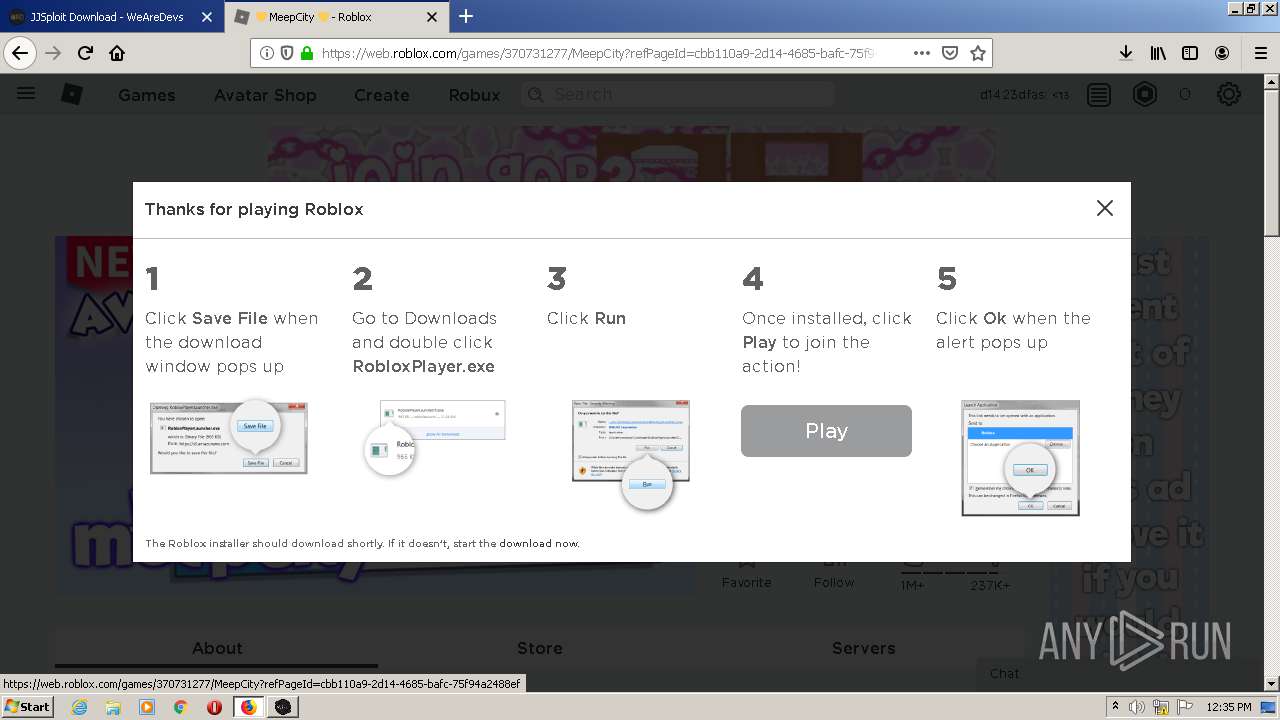Click the tracking protection shield icon

pyautogui.click(x=287, y=53)
